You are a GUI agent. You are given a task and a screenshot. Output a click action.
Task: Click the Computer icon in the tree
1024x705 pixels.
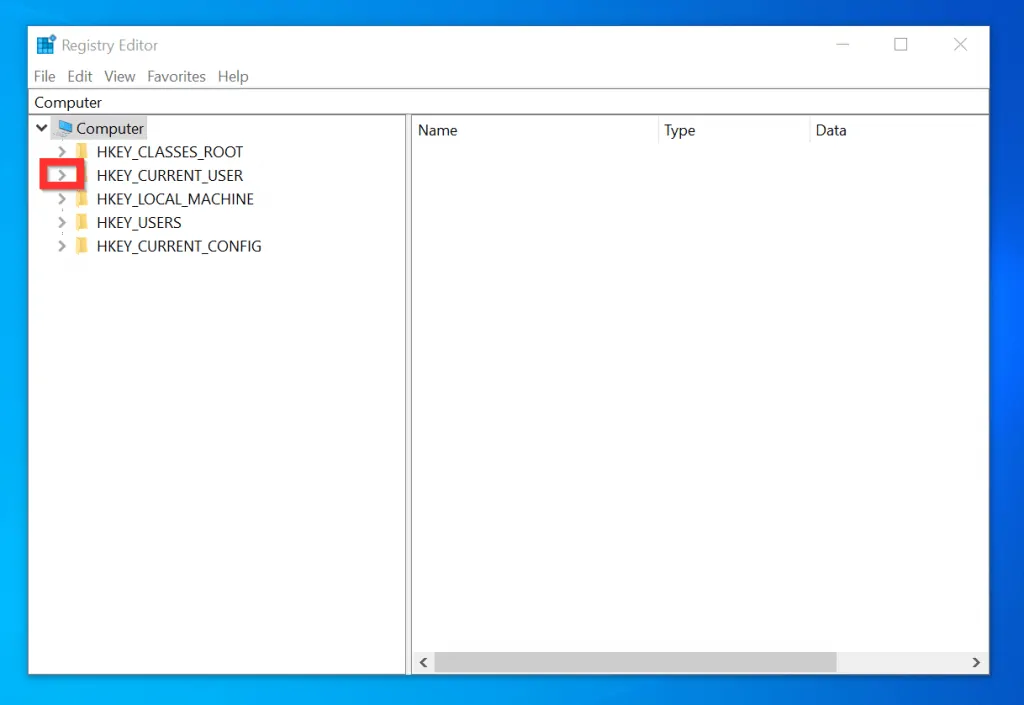tap(62, 128)
